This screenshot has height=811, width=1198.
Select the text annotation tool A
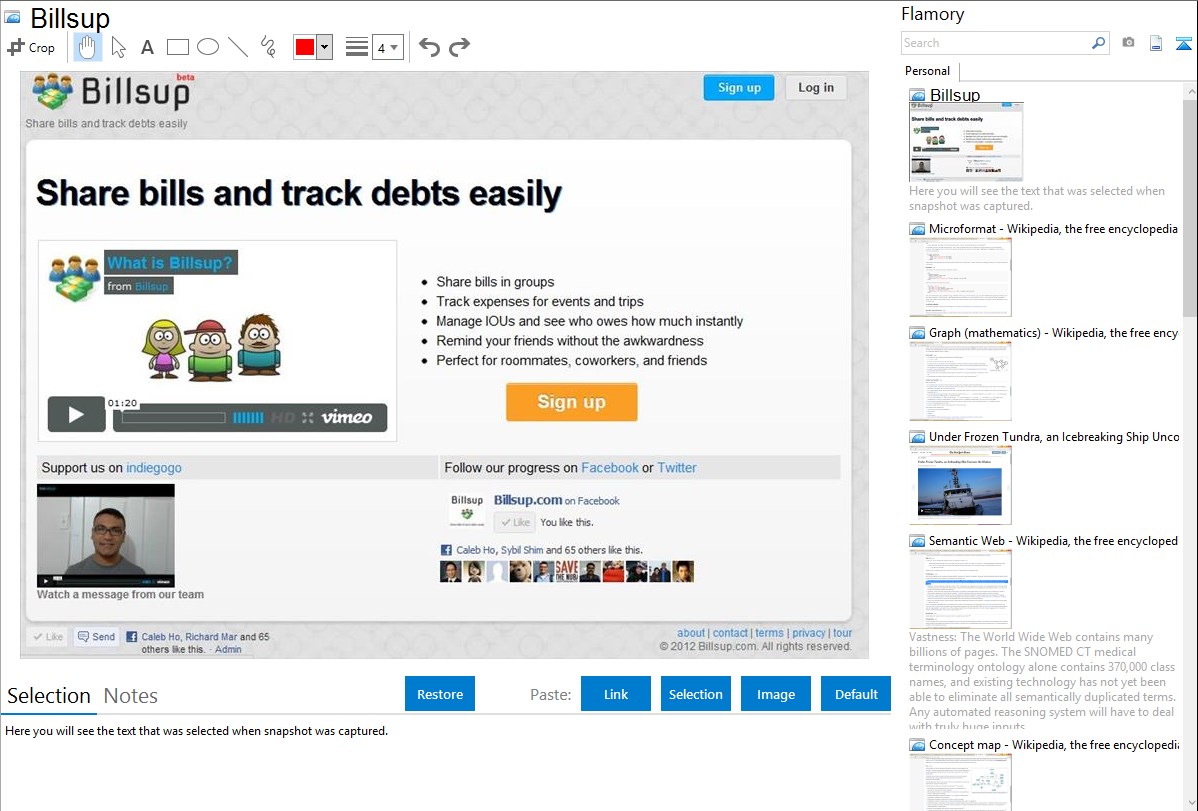click(147, 47)
